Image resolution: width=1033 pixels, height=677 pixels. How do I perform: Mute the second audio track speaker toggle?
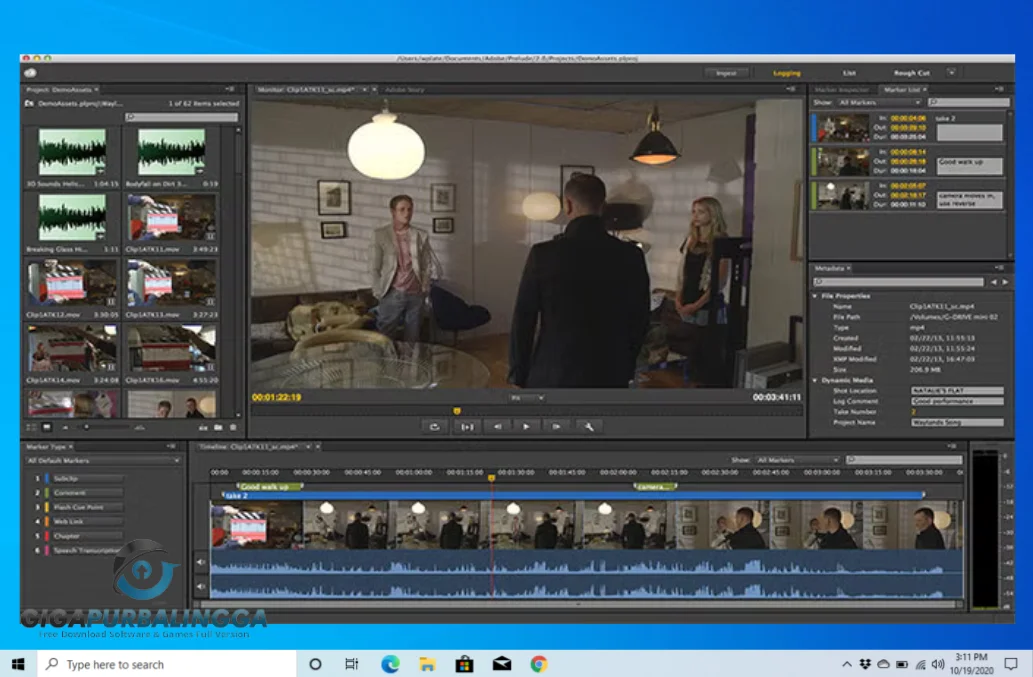[201, 586]
